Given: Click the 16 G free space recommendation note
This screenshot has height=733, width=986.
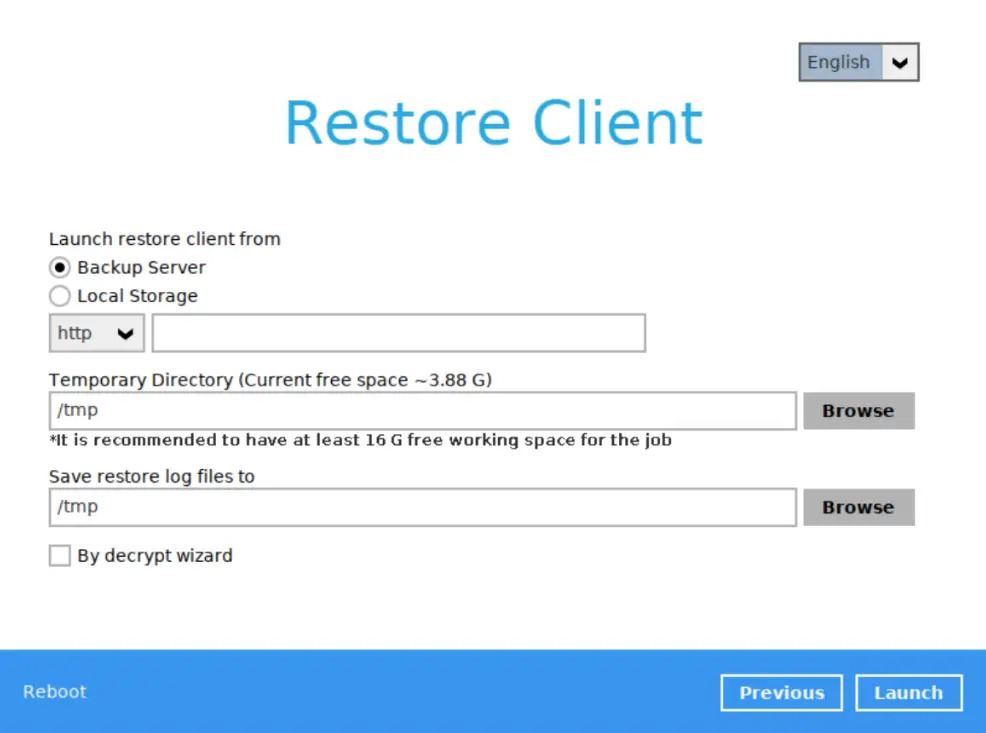Looking at the screenshot, I should click(x=360, y=440).
